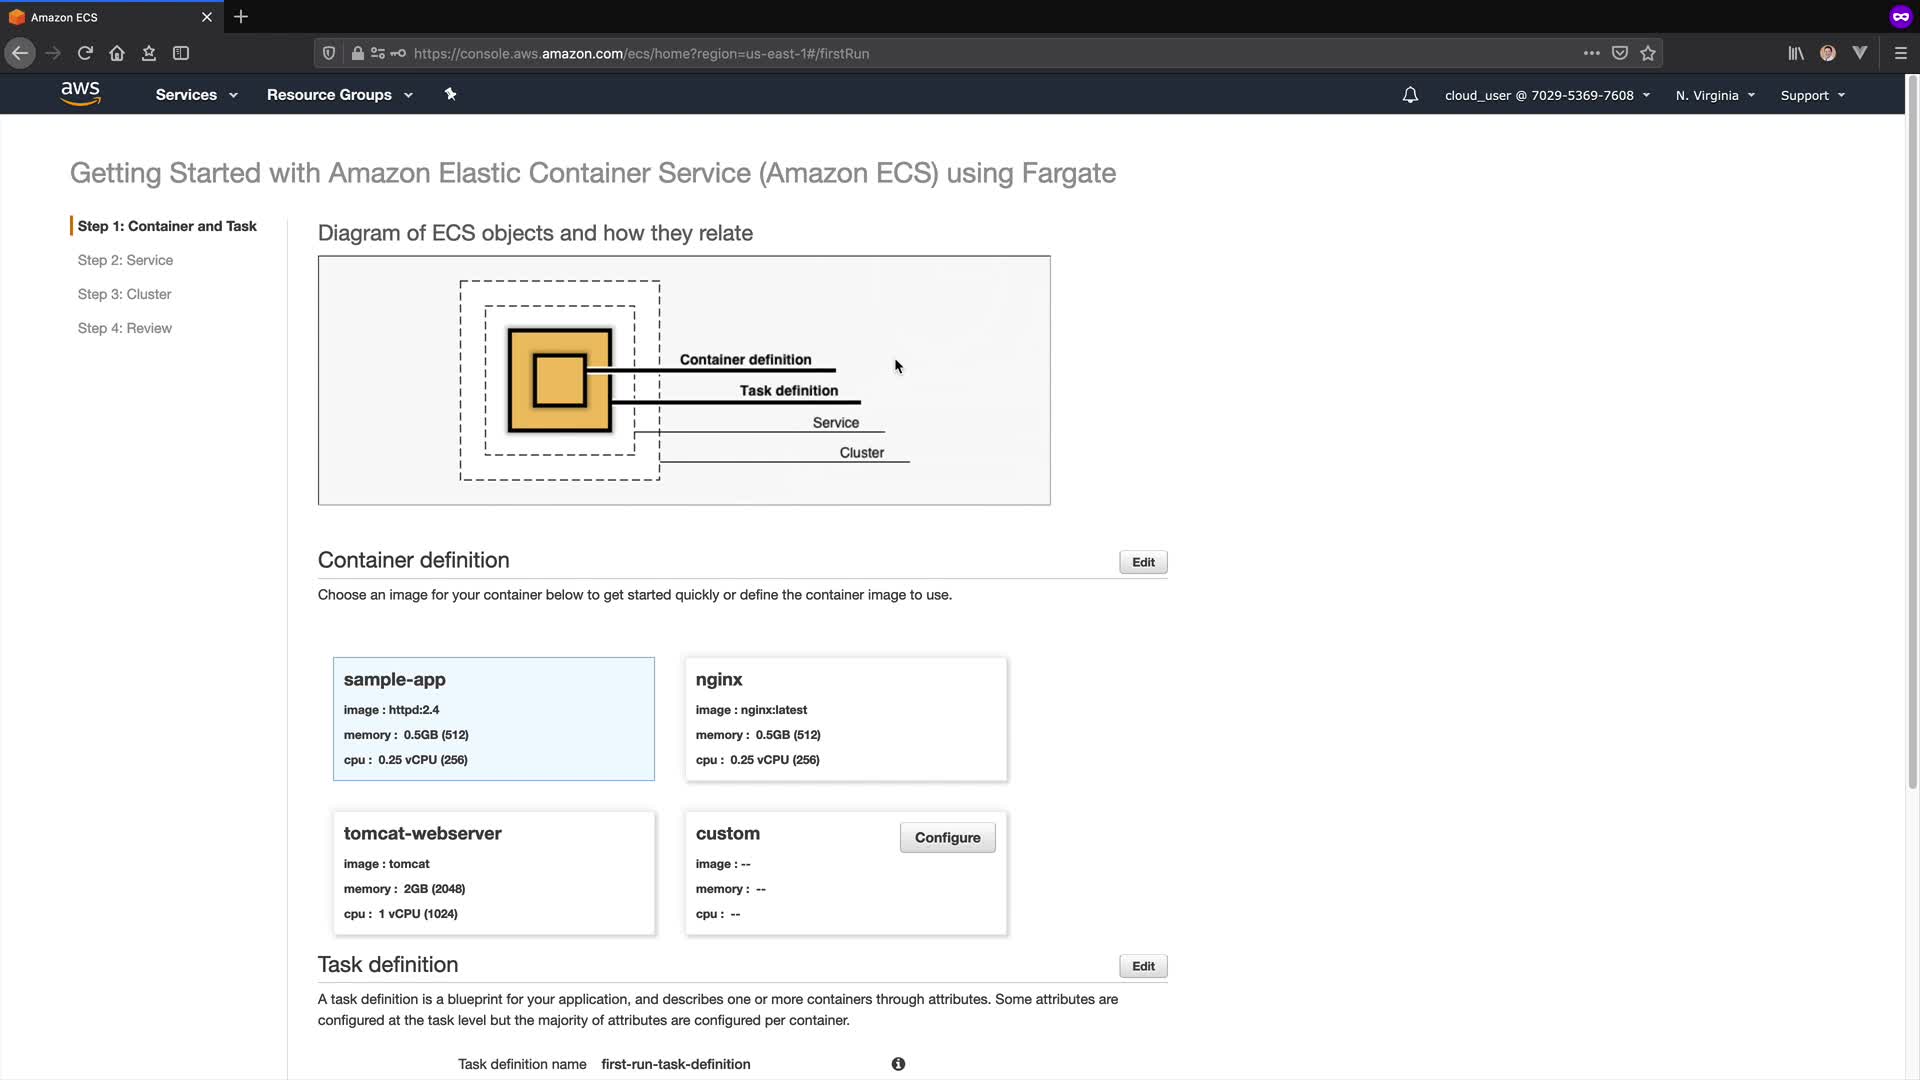Click Configure on the custom container

click(947, 837)
